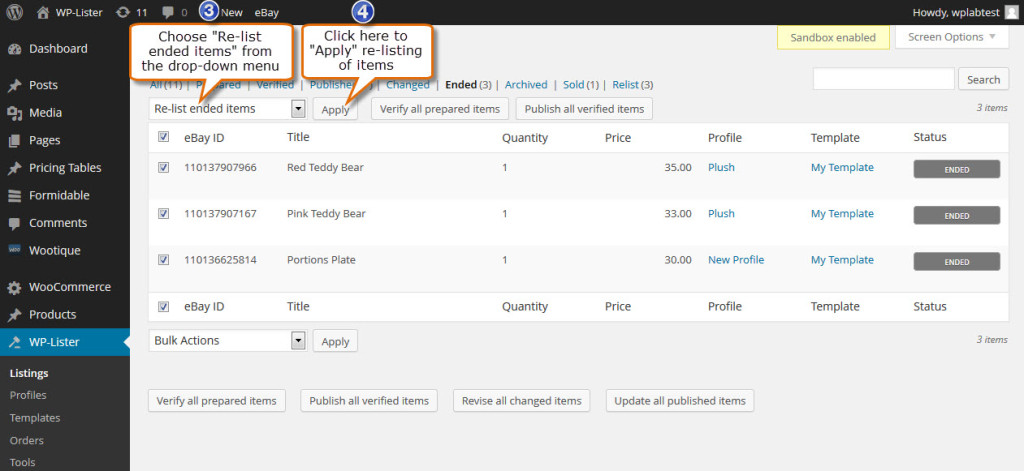
Task: Click the Sandbox enabled notice
Action: (x=833, y=37)
